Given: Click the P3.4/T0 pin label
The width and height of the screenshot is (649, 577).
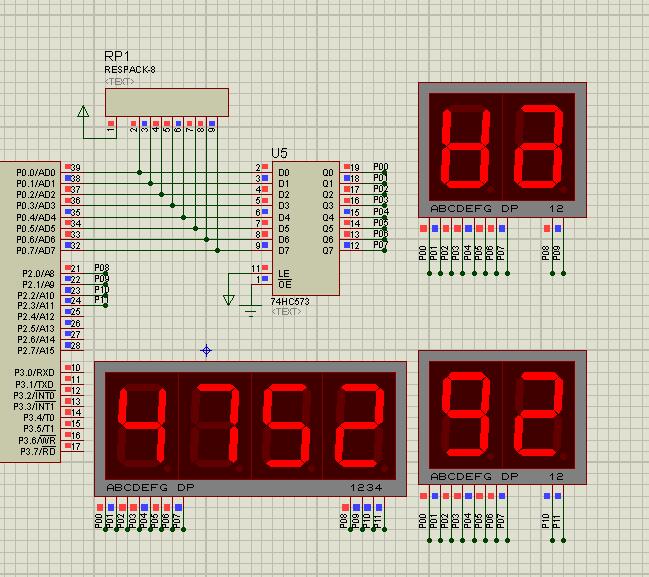Looking at the screenshot, I should (x=39, y=418).
